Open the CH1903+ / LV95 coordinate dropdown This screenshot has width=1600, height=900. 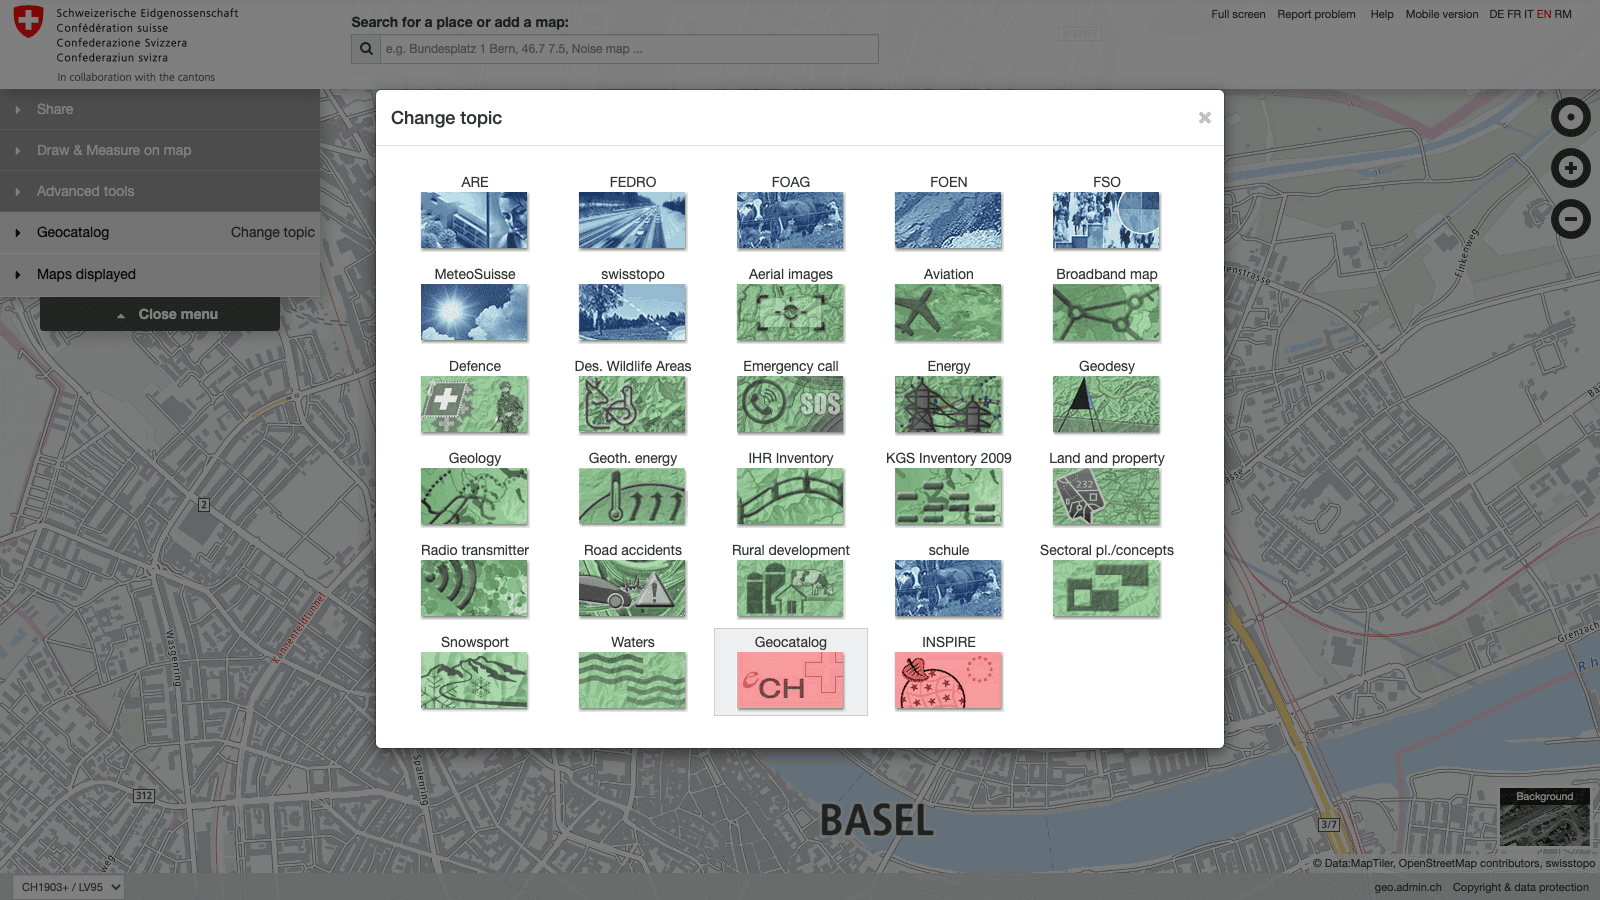coord(69,887)
